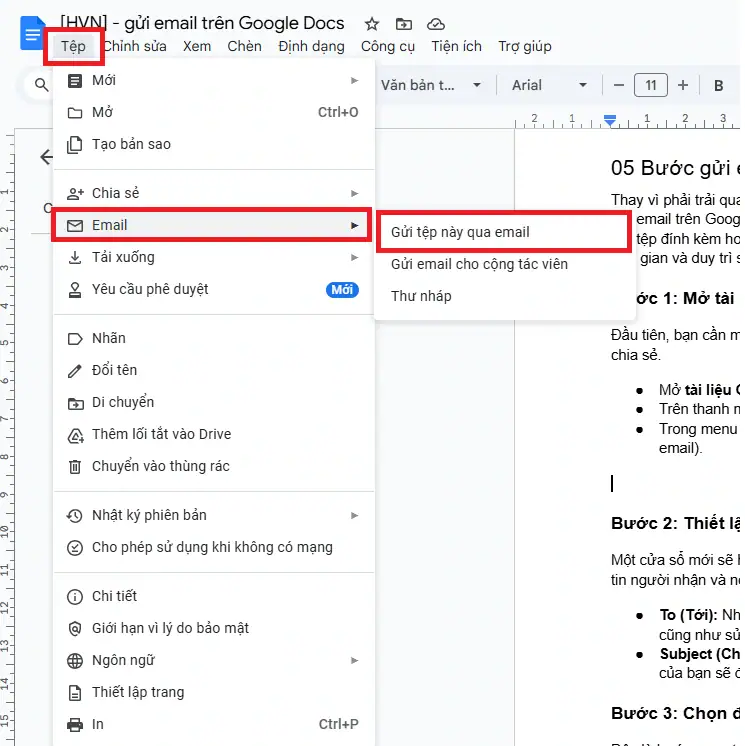This screenshot has height=746, width=745.
Task: Open the Format menu in menu bar
Action: click(x=311, y=46)
